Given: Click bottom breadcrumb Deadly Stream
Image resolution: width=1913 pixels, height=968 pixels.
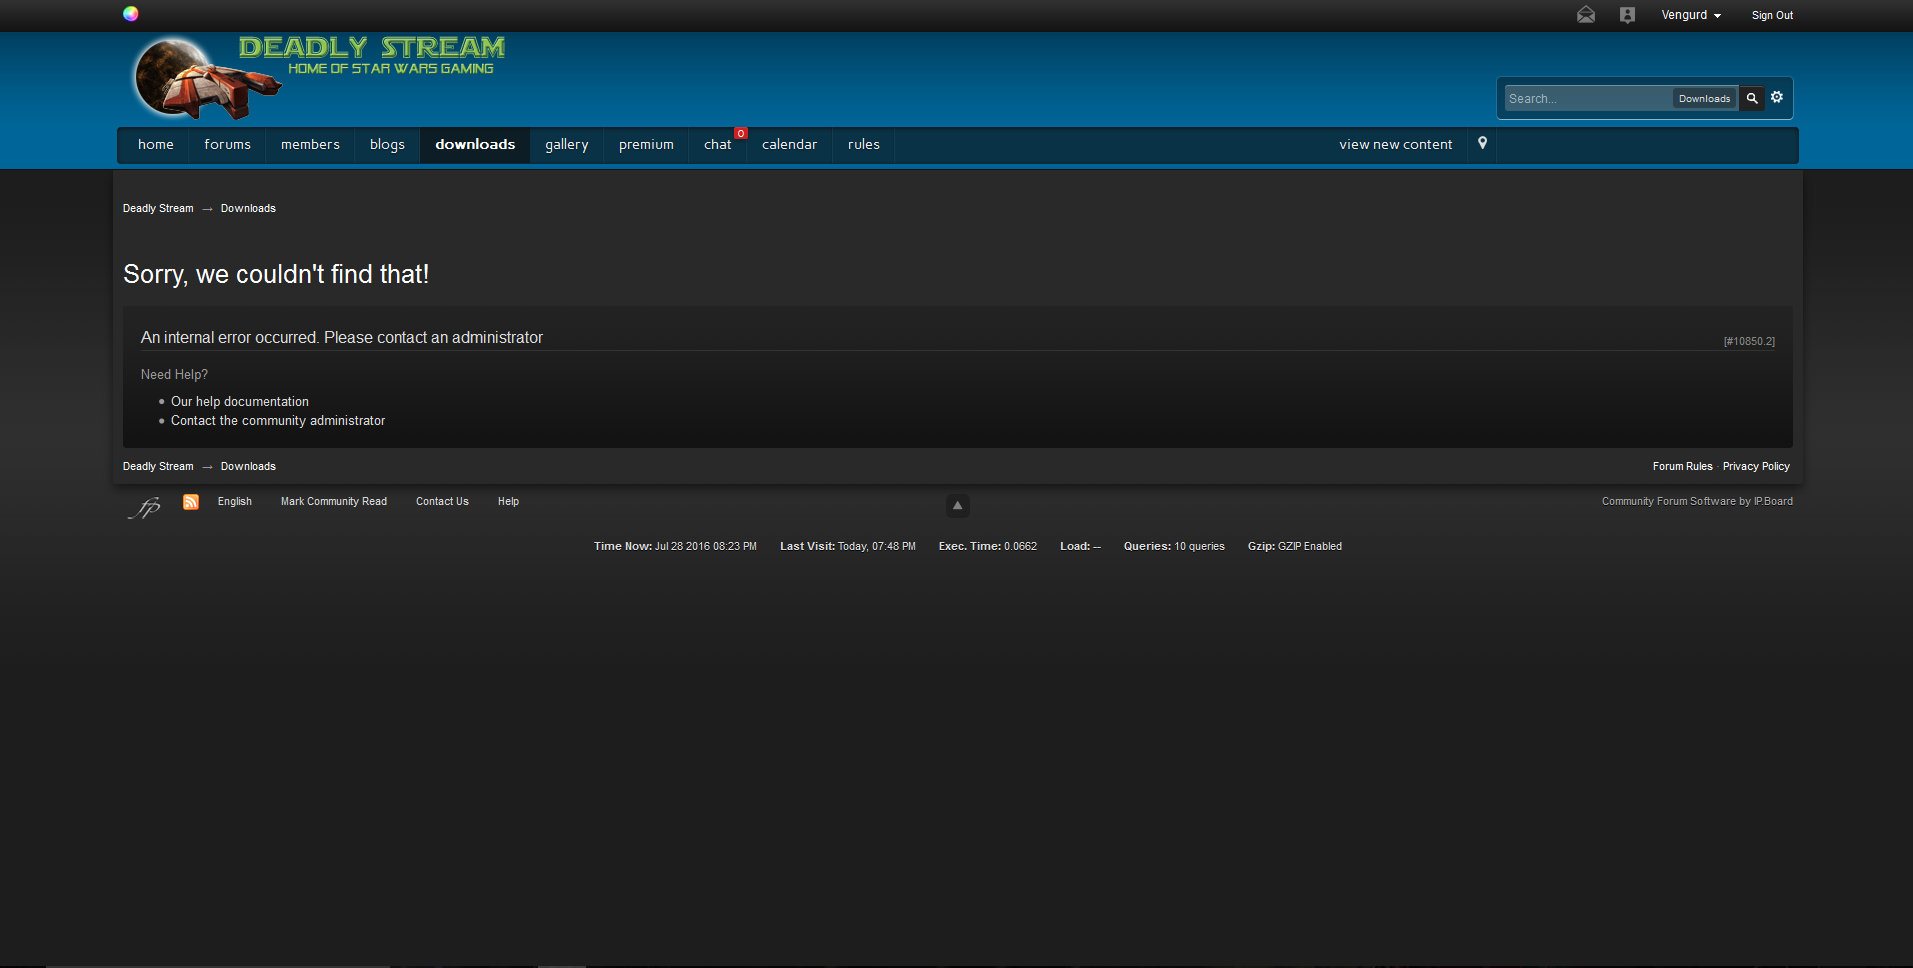Looking at the screenshot, I should (x=158, y=466).
